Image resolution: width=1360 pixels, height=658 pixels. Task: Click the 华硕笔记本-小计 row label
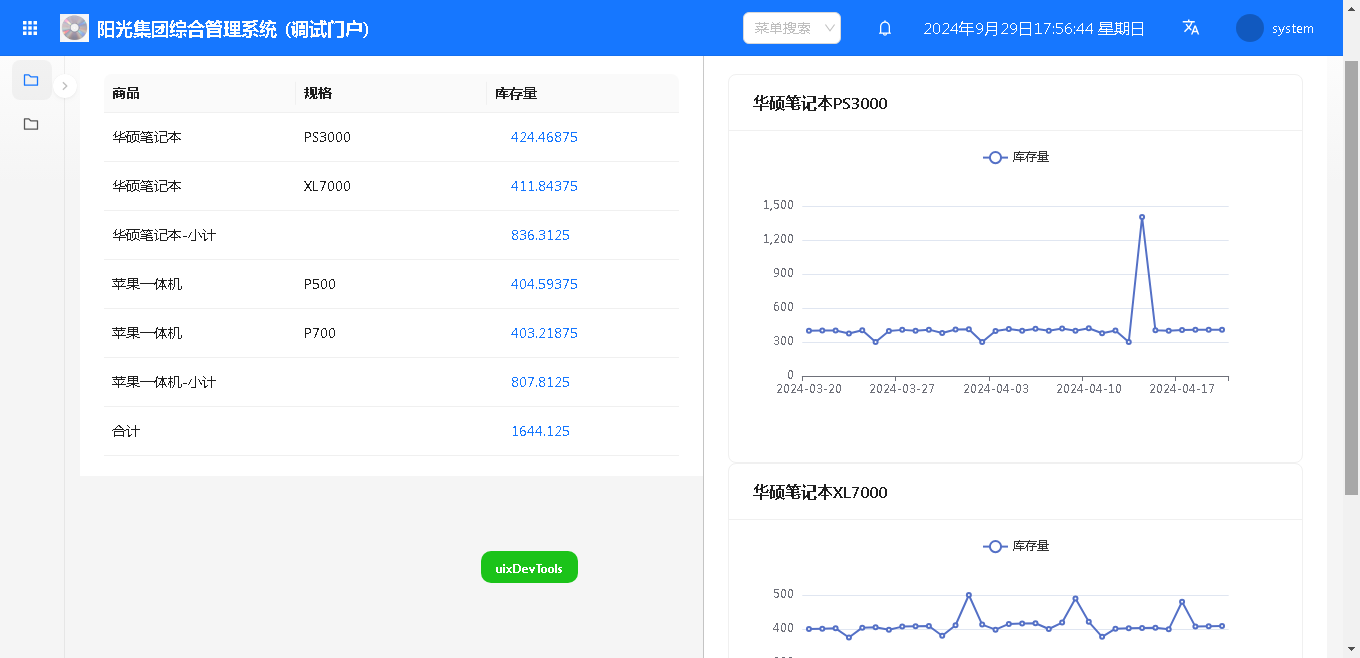pyautogui.click(x=164, y=235)
